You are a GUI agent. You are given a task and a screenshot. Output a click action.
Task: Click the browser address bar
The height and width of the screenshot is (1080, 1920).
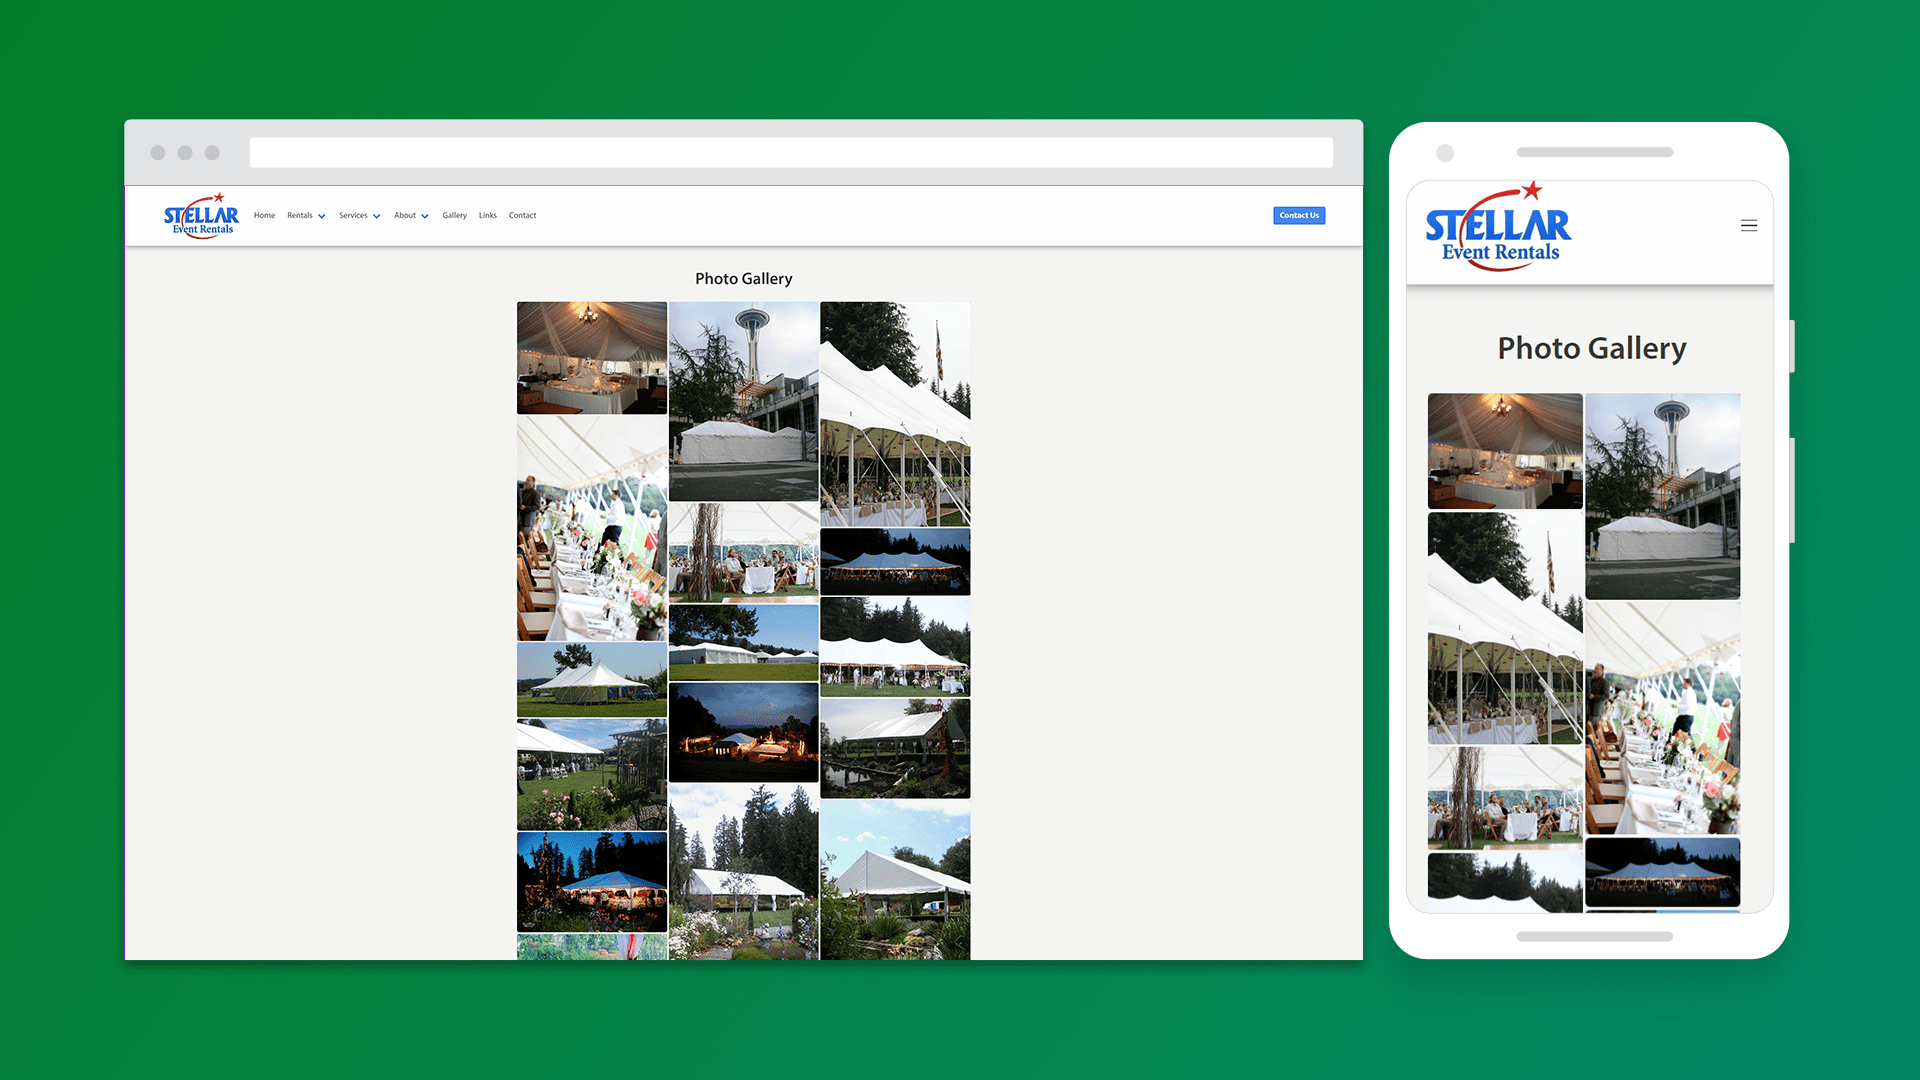(x=791, y=152)
